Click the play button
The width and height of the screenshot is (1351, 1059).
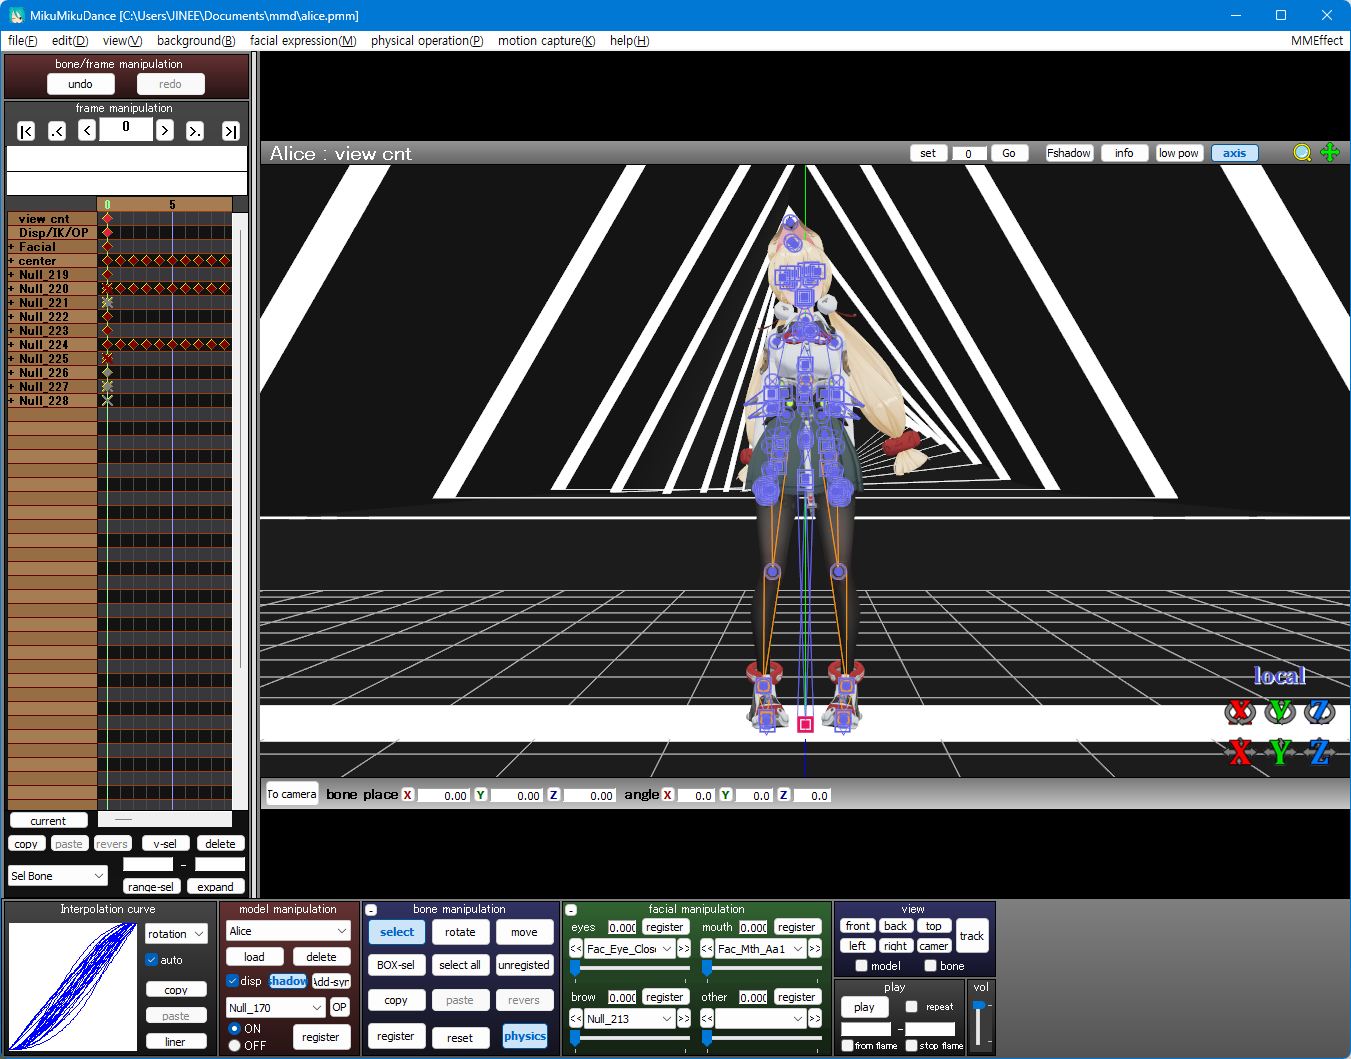click(865, 1007)
